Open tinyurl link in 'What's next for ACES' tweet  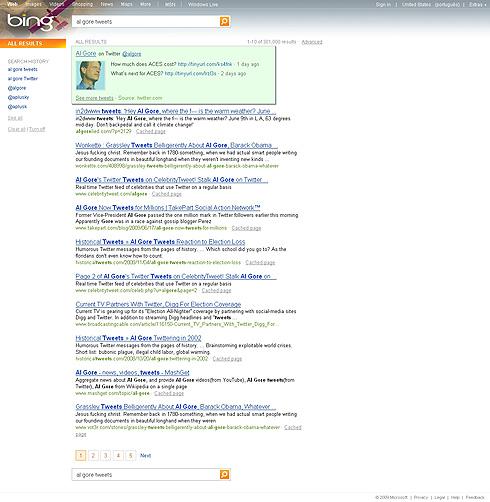click(x=190, y=73)
